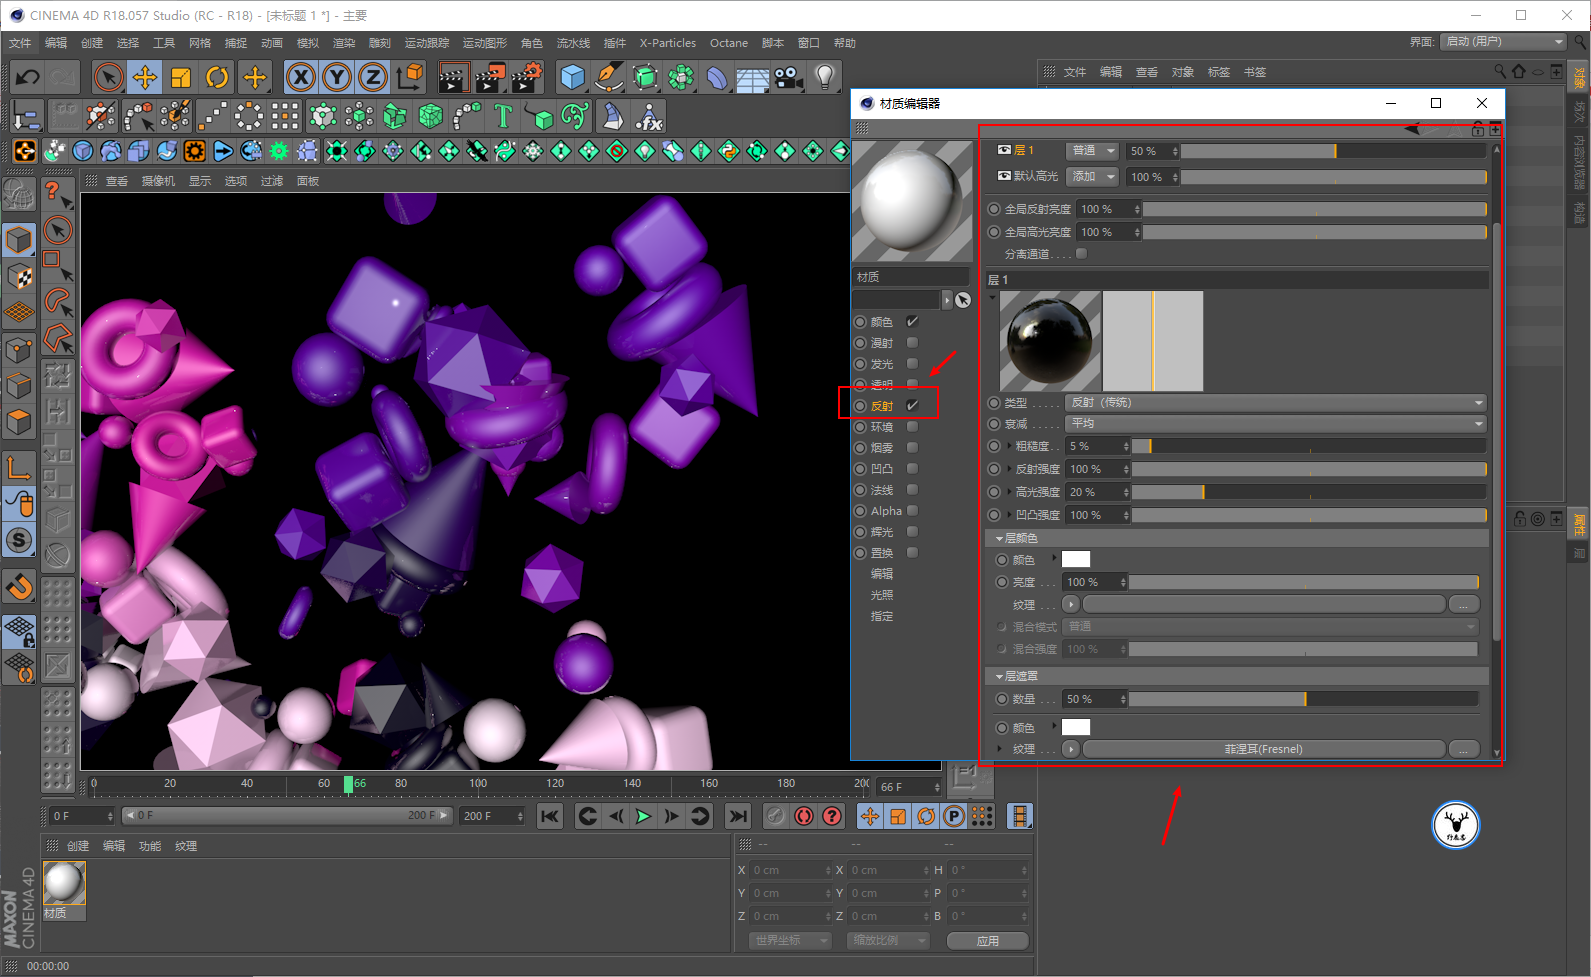The height and width of the screenshot is (977, 1591).
Task: Add a Cube primitive from the toolbar
Action: click(x=572, y=77)
